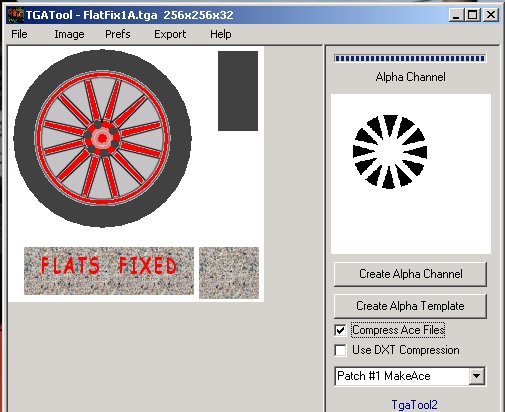Click the Create Alpha Template button

[x=410, y=306]
